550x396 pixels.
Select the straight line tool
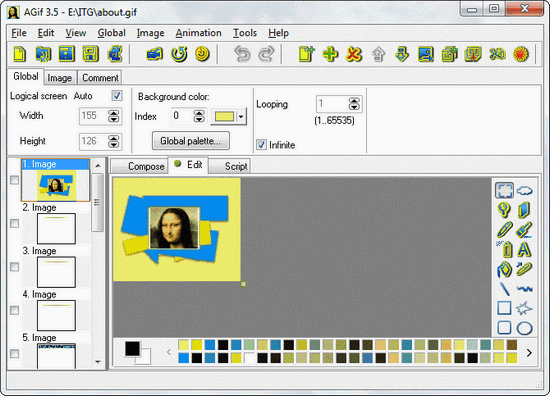coord(504,289)
